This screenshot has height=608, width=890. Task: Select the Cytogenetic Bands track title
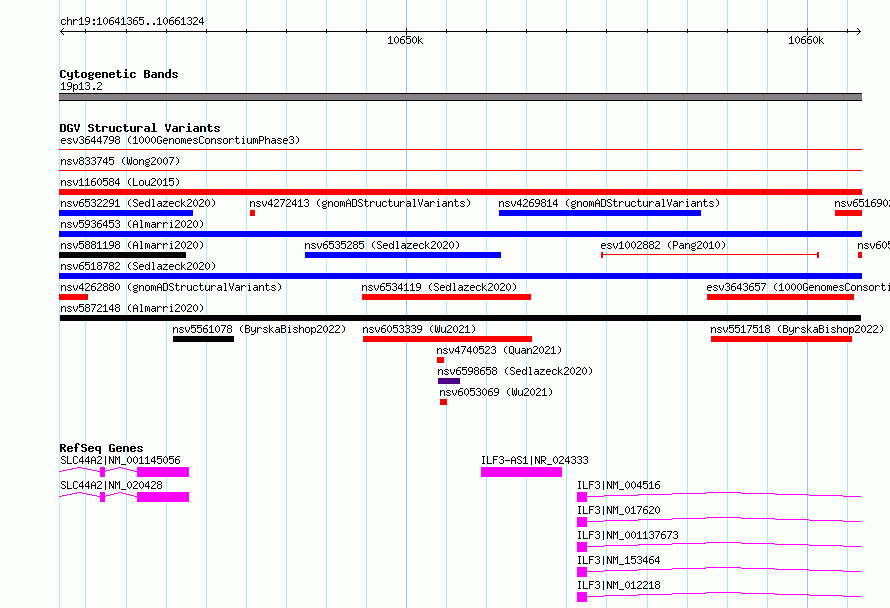pos(119,74)
